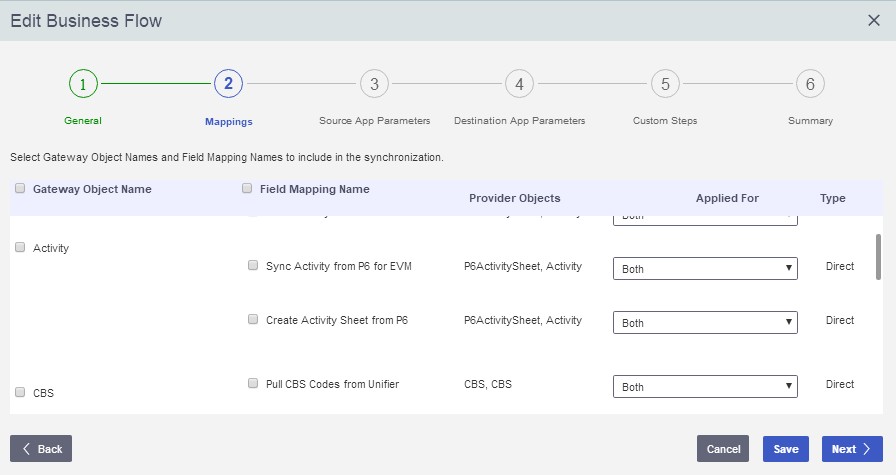Check the Gateway Object Name select-all box
The image size is (896, 475).
click(x=20, y=188)
